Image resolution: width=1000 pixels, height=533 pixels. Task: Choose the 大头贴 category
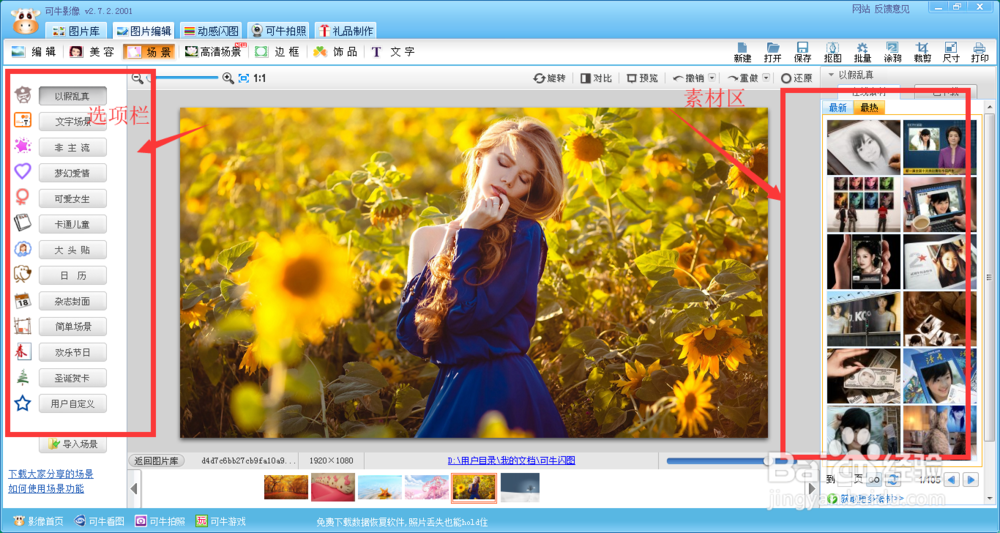(x=73, y=250)
